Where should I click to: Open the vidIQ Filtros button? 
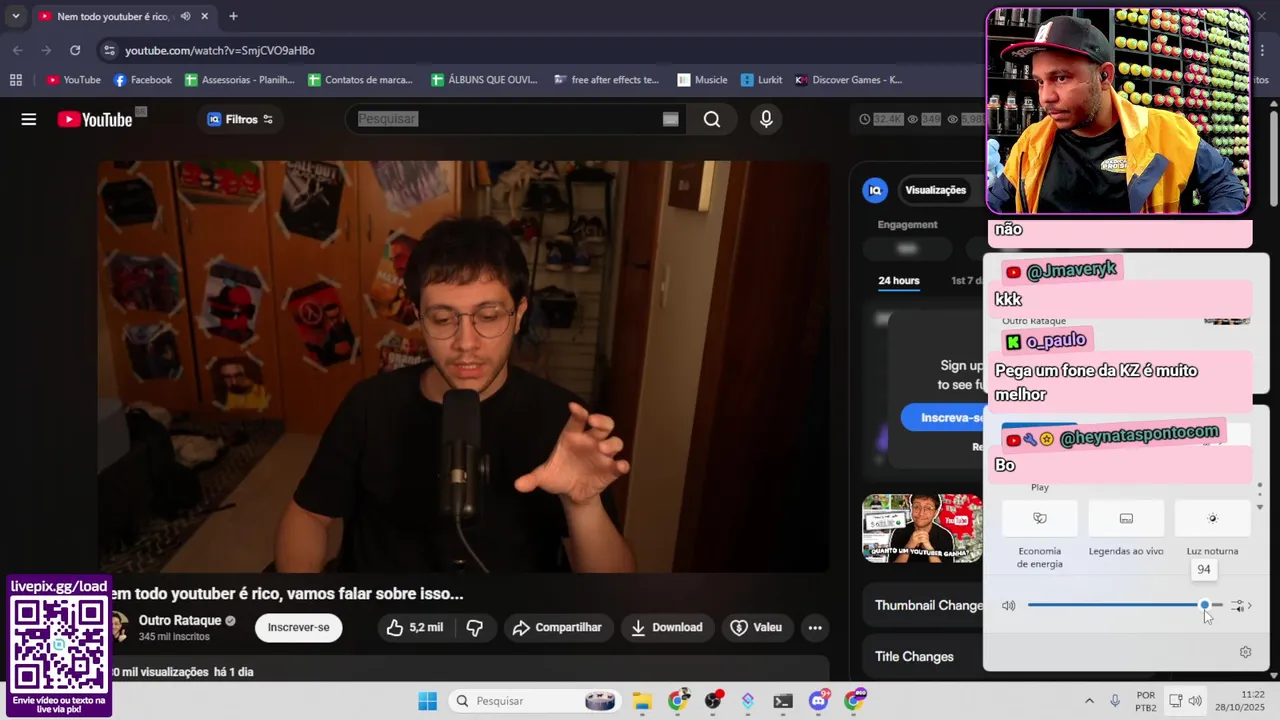point(240,119)
